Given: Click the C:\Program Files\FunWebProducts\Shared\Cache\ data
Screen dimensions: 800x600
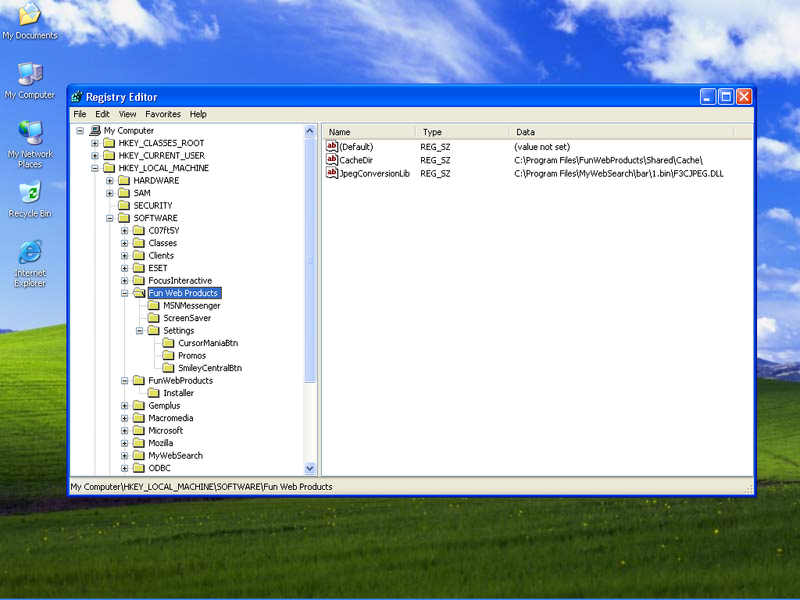Looking at the screenshot, I should (608, 160).
